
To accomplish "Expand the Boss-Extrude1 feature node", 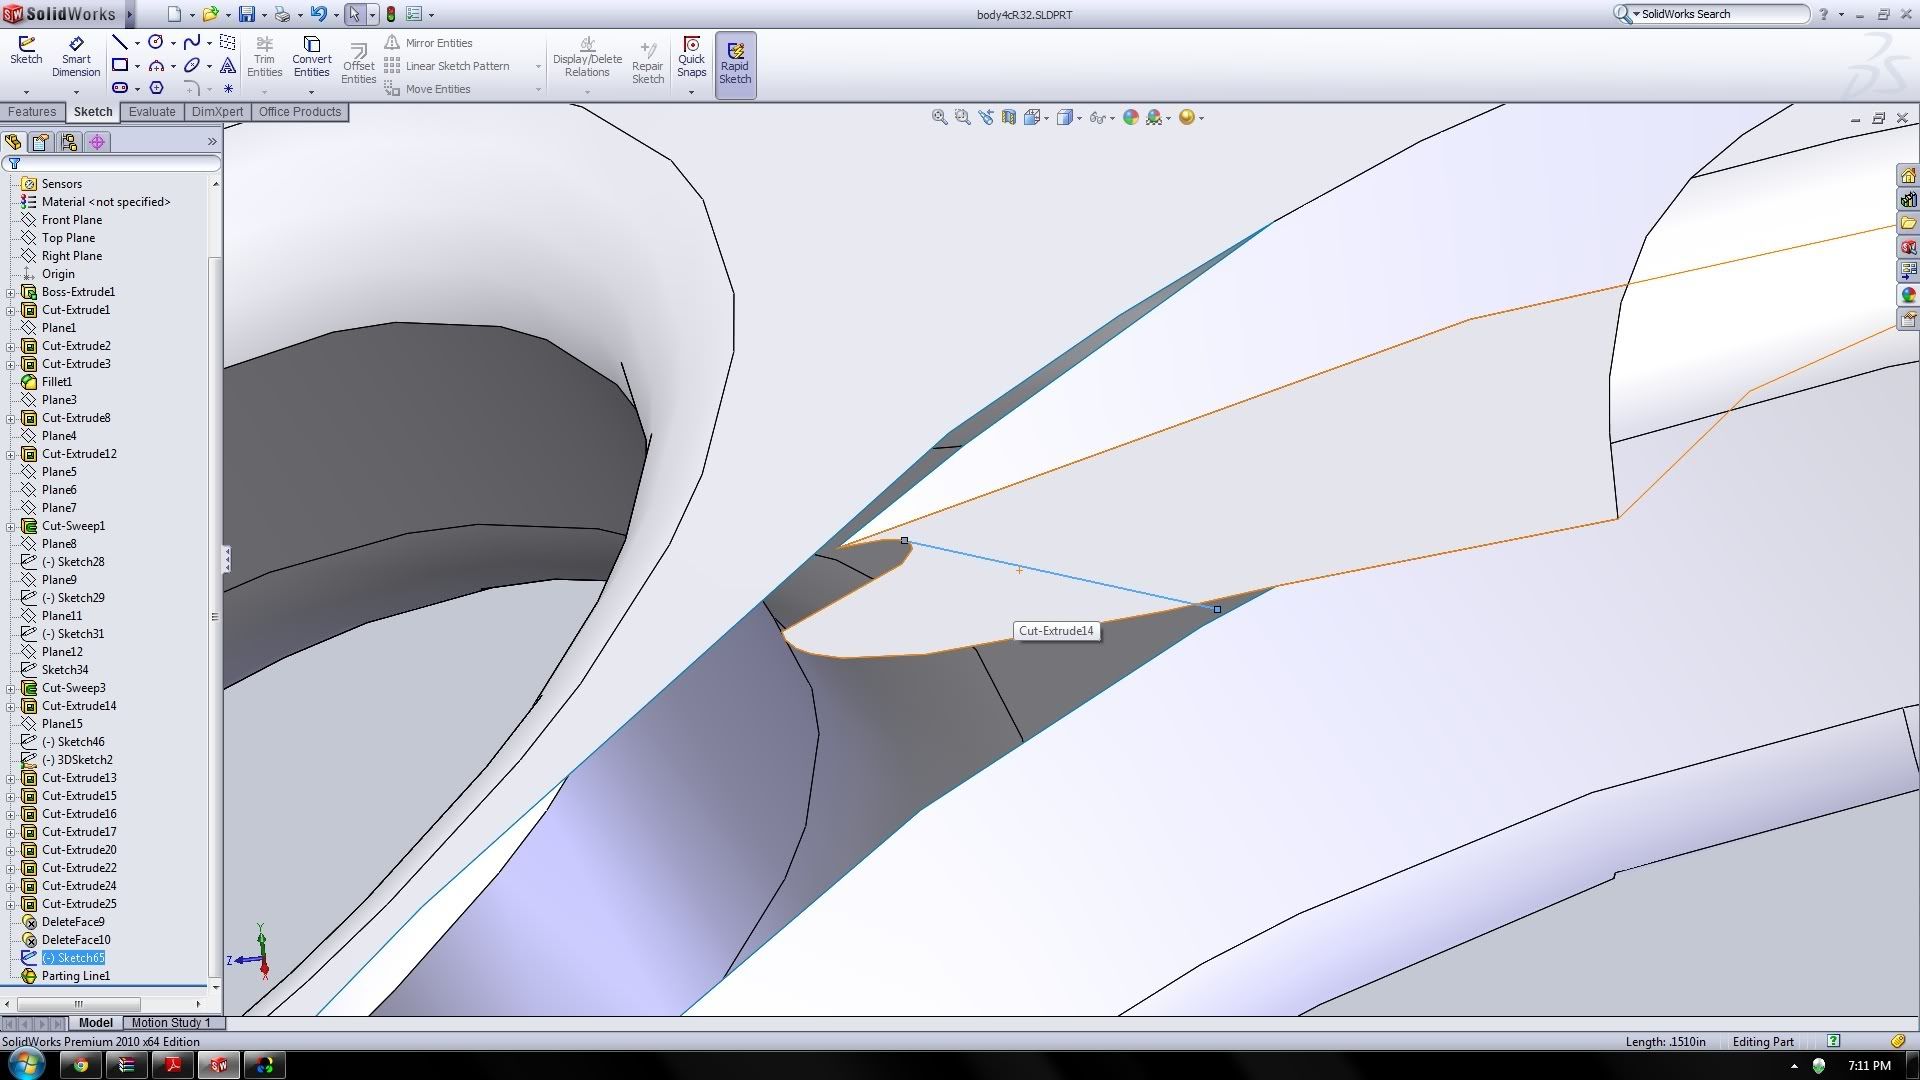I will coord(11,292).
